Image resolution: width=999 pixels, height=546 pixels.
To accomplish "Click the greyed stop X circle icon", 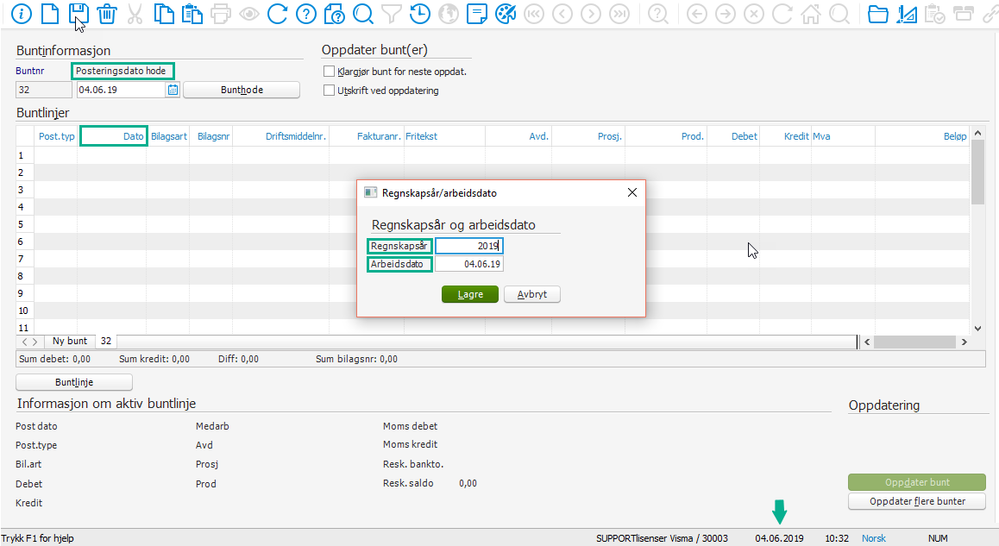I will coord(754,13).
